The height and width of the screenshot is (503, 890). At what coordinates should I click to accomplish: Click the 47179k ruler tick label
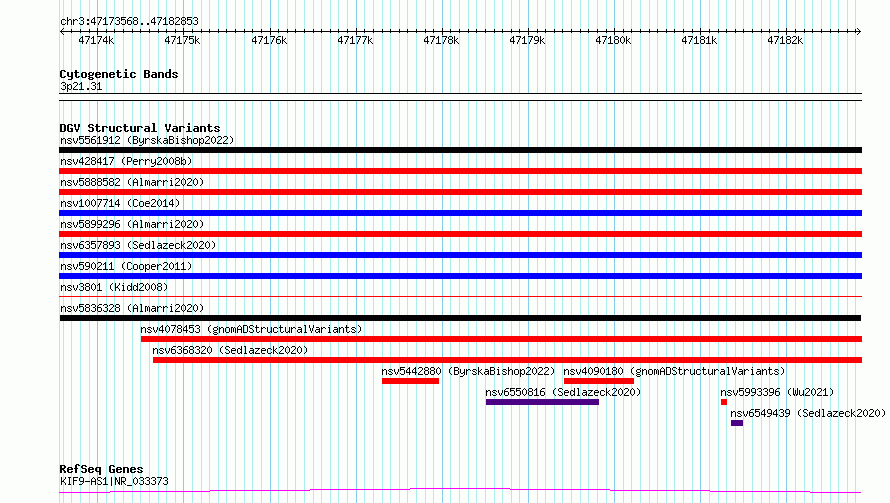[527, 40]
